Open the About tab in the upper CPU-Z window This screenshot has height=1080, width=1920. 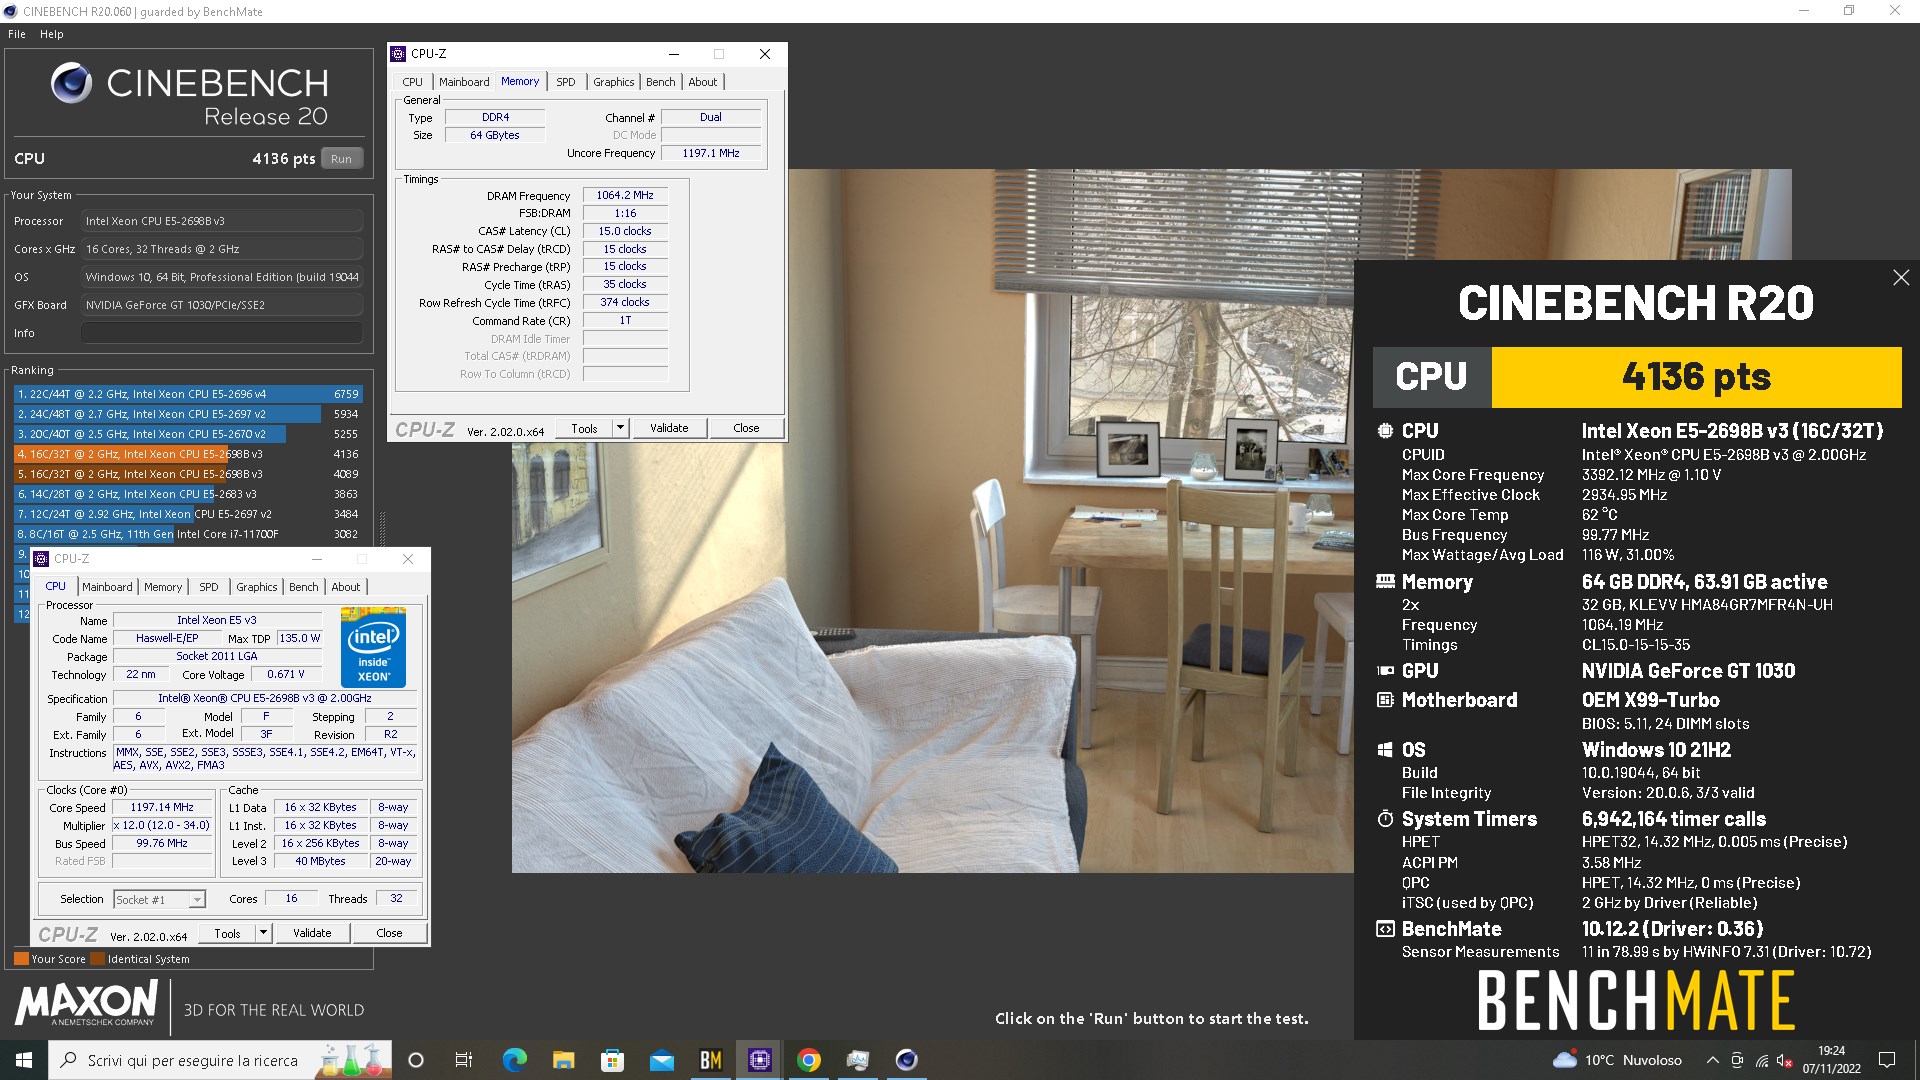pyautogui.click(x=703, y=82)
